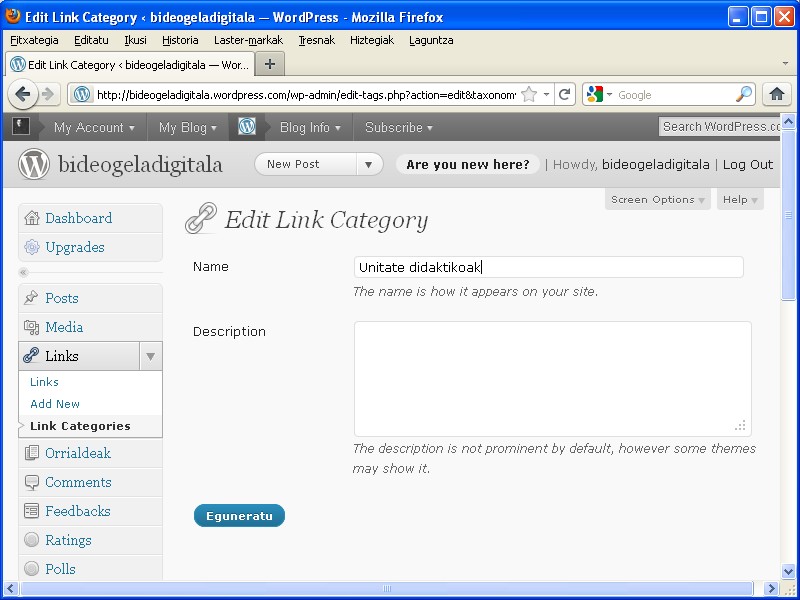
Task: Open the Hiztegiak menu
Action: point(372,40)
